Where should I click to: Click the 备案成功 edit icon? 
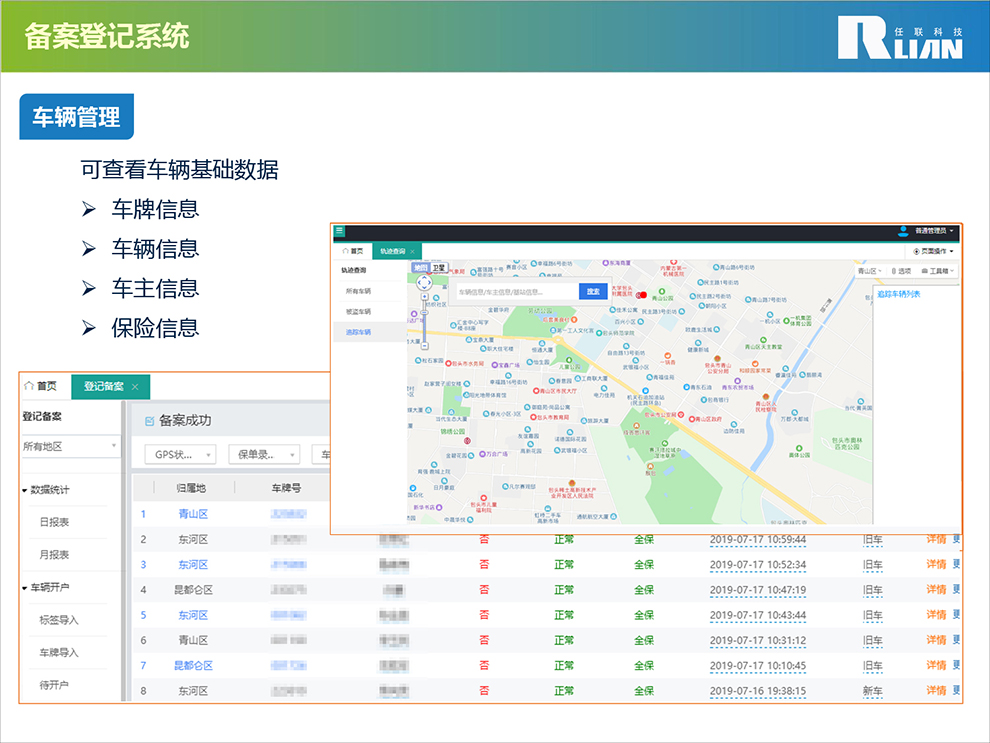150,421
